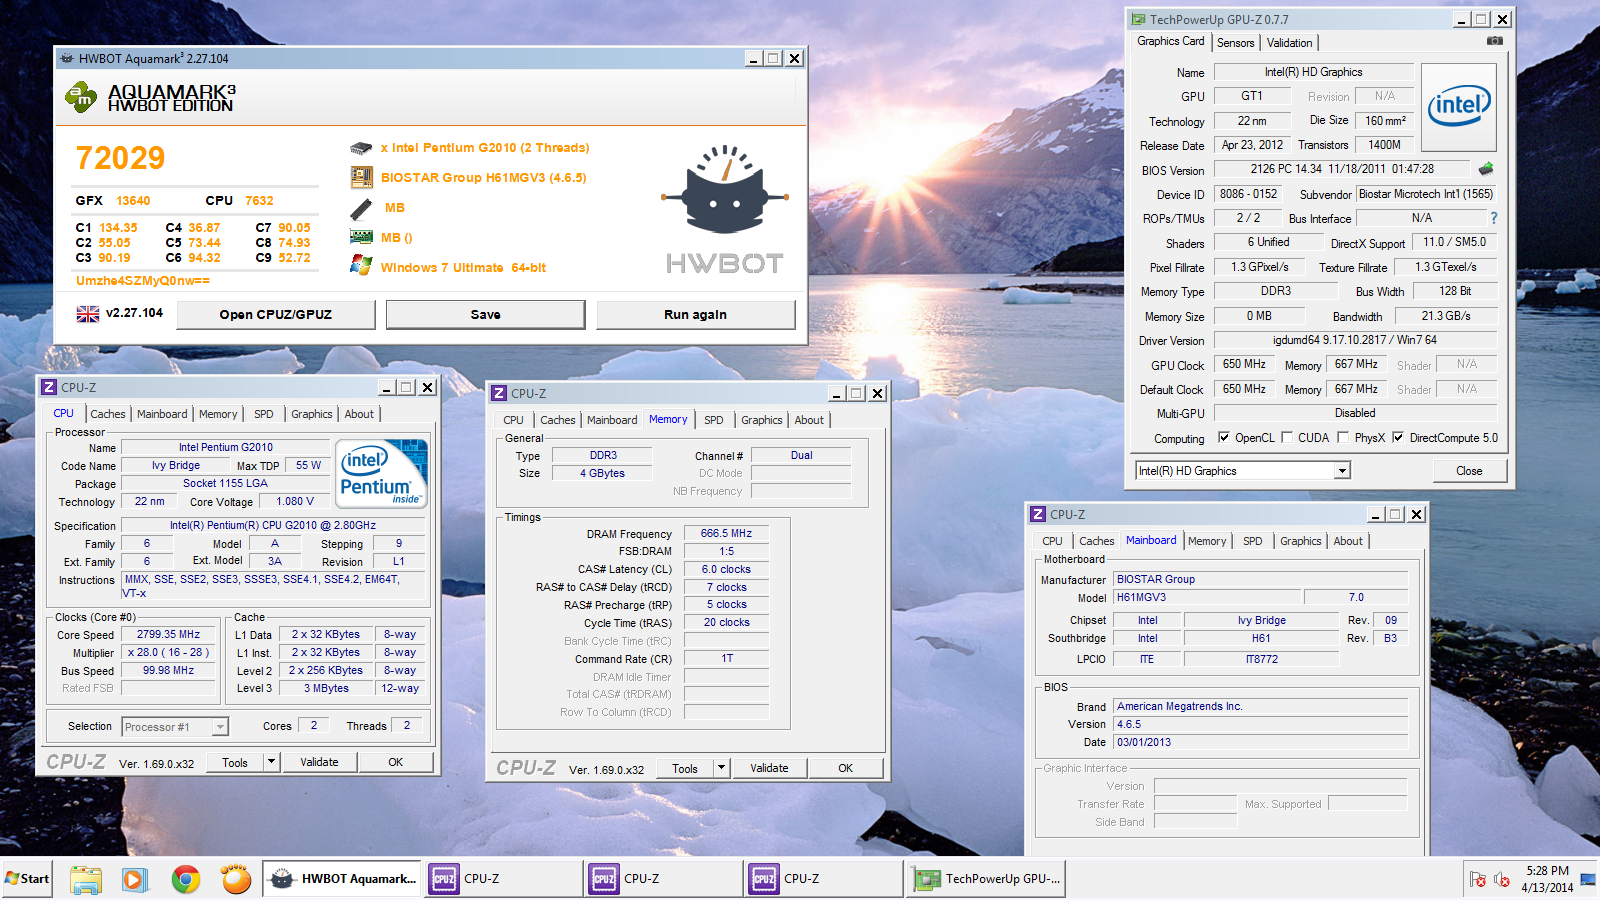Click BIOS Version field 4.6.5 in Mainboard

click(1261, 724)
